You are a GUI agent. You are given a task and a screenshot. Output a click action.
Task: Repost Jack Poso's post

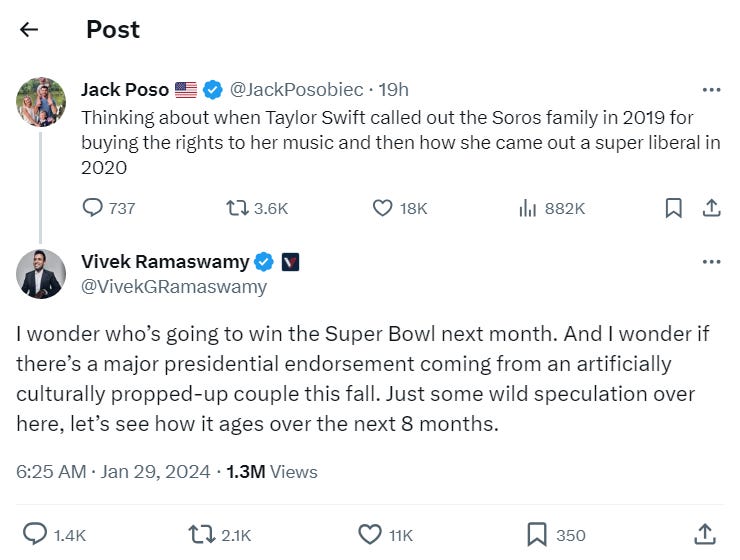tap(238, 208)
